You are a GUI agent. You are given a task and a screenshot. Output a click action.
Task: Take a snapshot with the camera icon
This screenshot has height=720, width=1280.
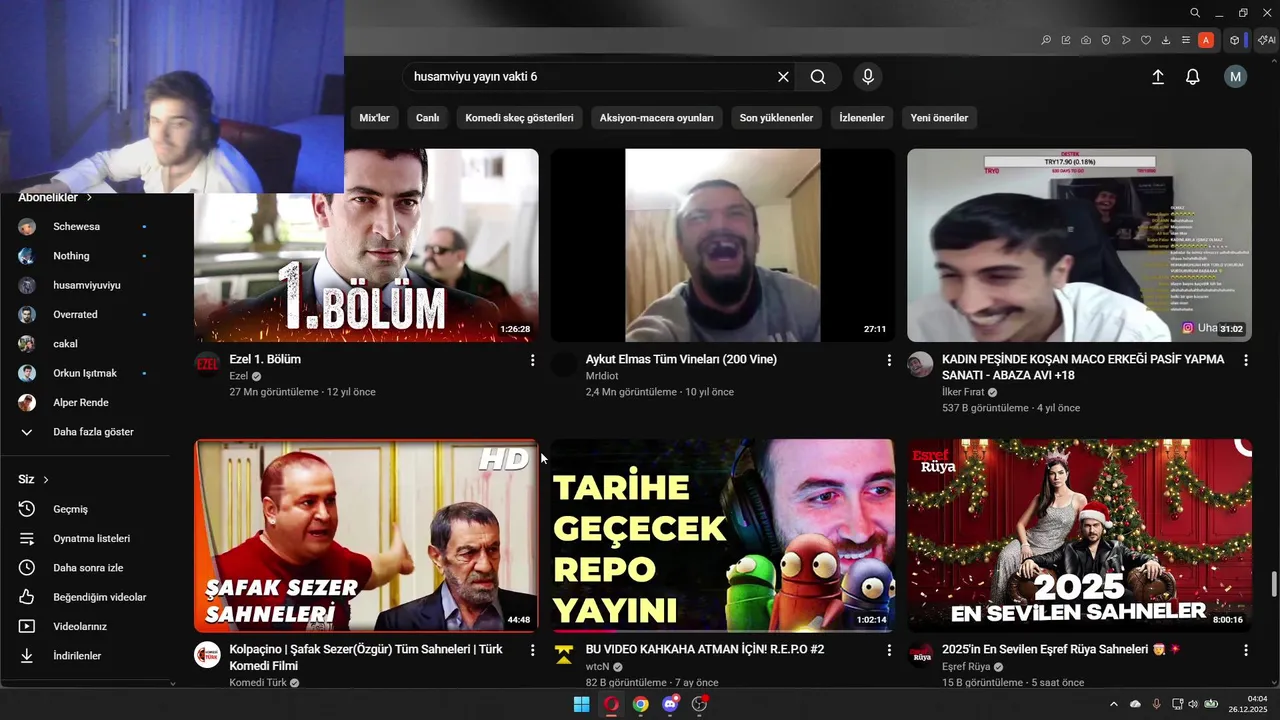[x=1086, y=40]
